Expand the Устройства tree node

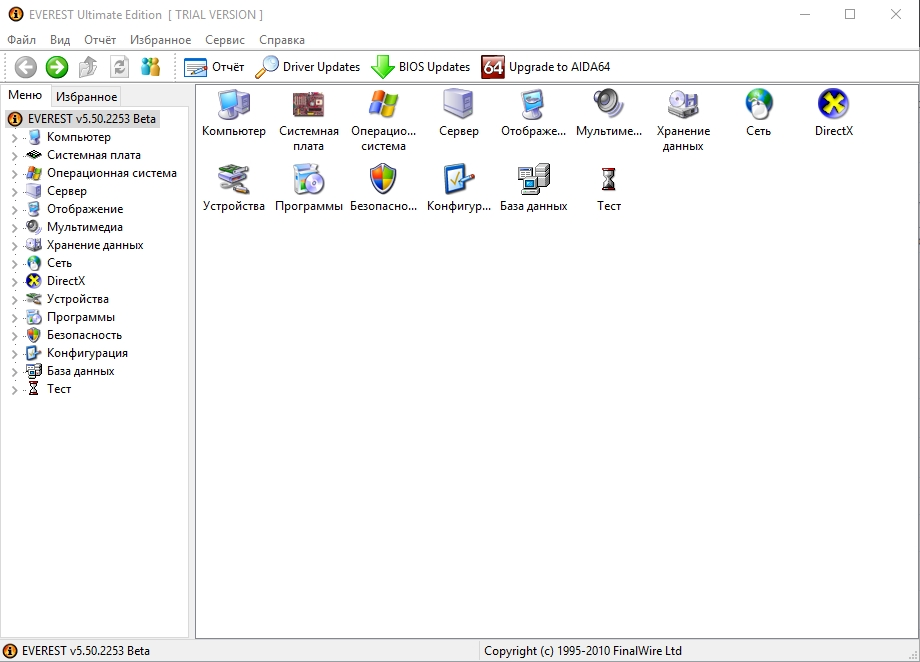15,299
